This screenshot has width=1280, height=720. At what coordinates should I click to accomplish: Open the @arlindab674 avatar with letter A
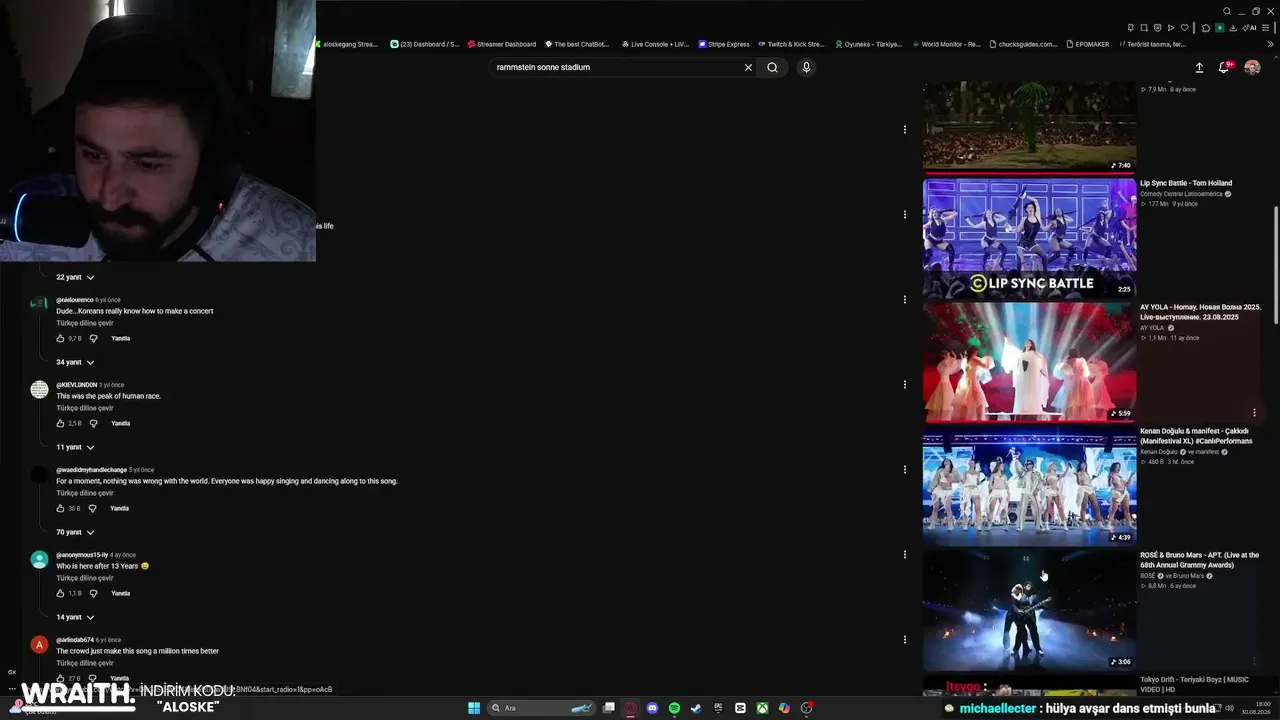[x=39, y=644]
